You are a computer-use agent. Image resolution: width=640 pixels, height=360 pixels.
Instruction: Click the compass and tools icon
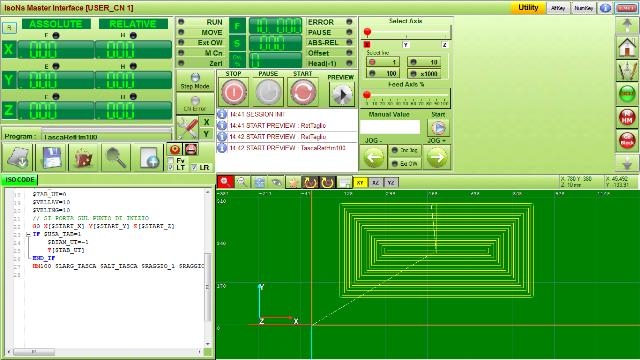pyautogui.click(x=627, y=71)
